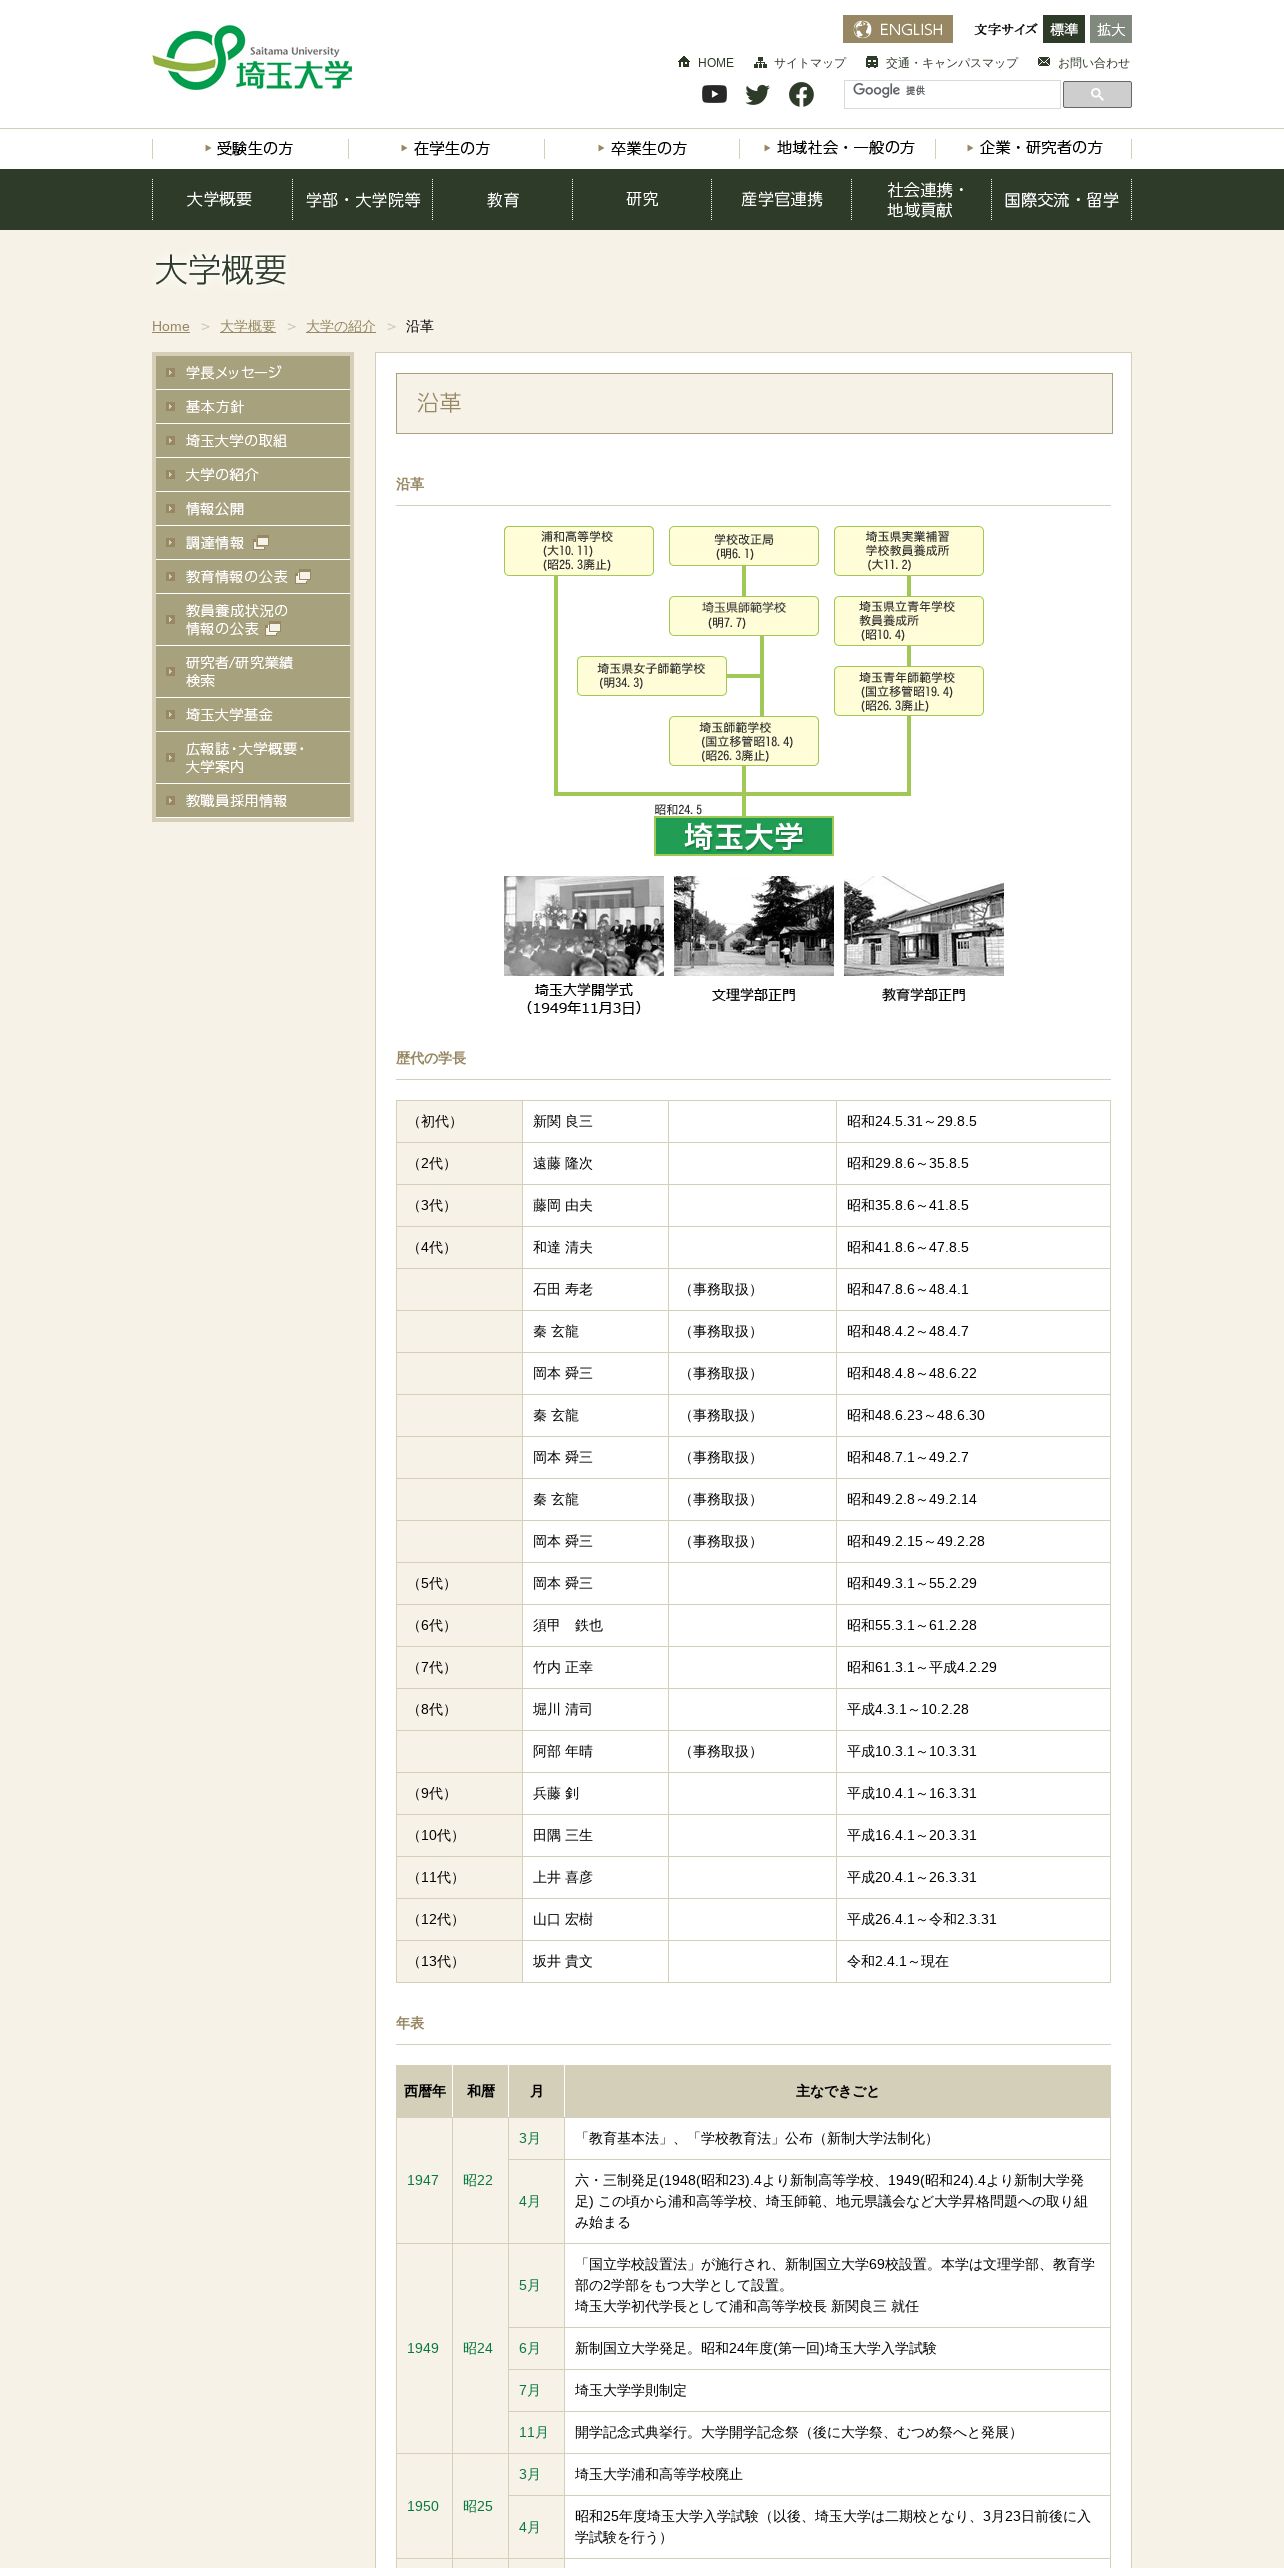
Task: Click the Google search input field
Action: click(x=952, y=94)
